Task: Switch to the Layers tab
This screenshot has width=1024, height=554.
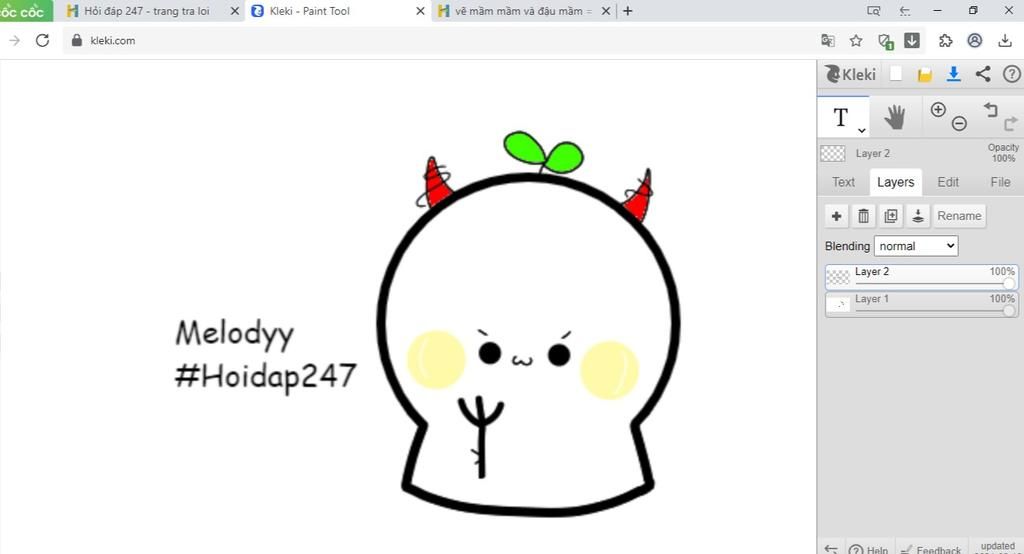Action: tap(895, 182)
